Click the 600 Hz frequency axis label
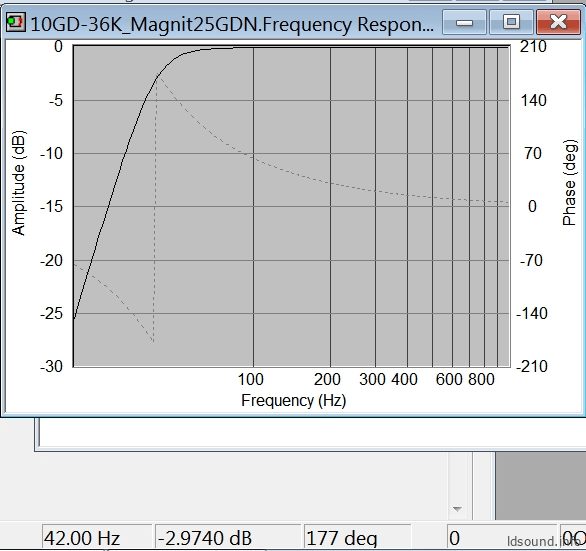The height and width of the screenshot is (551, 586). tap(448, 379)
